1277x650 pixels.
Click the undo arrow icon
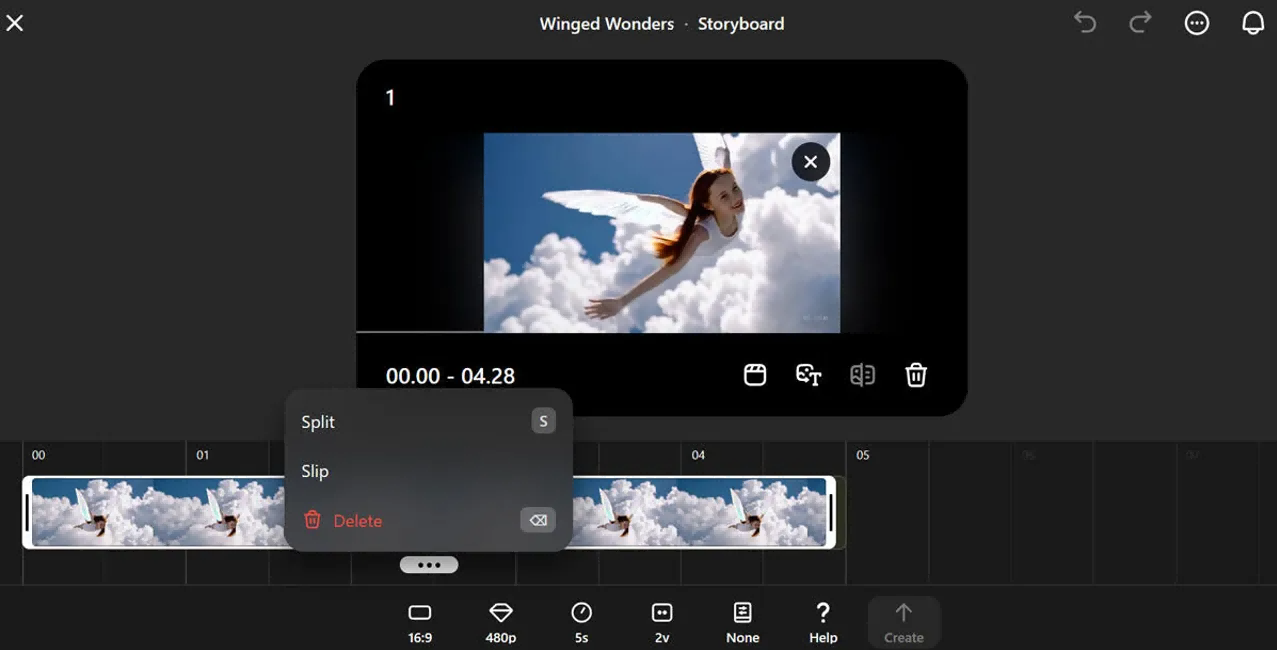pos(1085,23)
